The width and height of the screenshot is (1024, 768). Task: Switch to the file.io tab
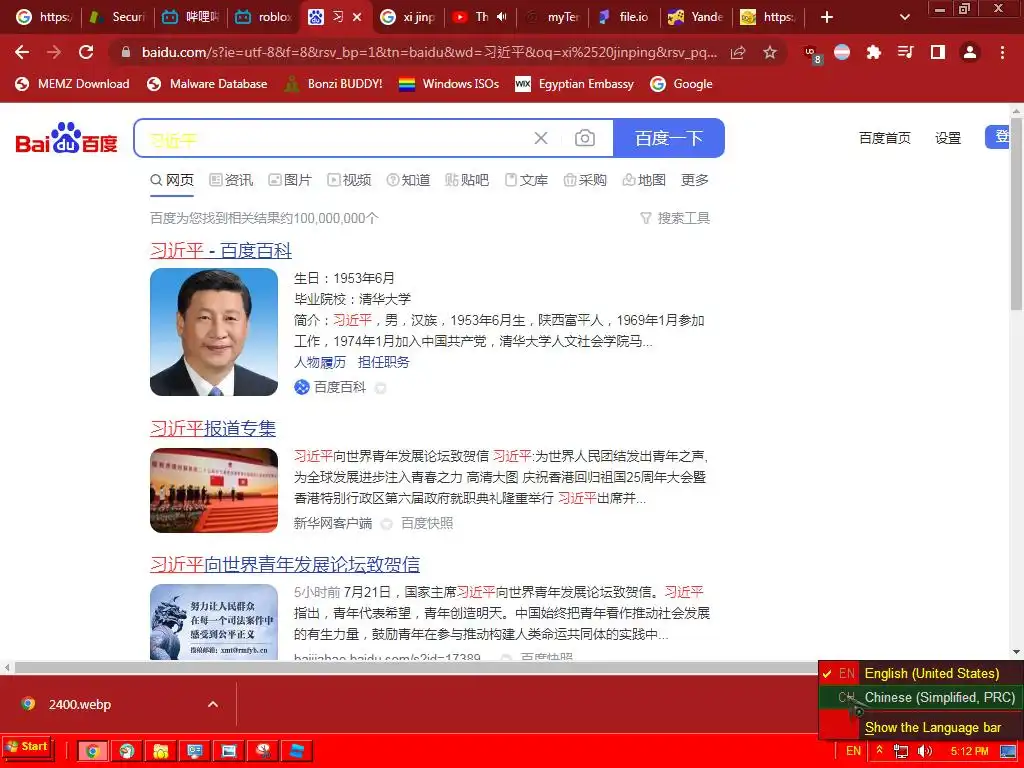(x=624, y=17)
